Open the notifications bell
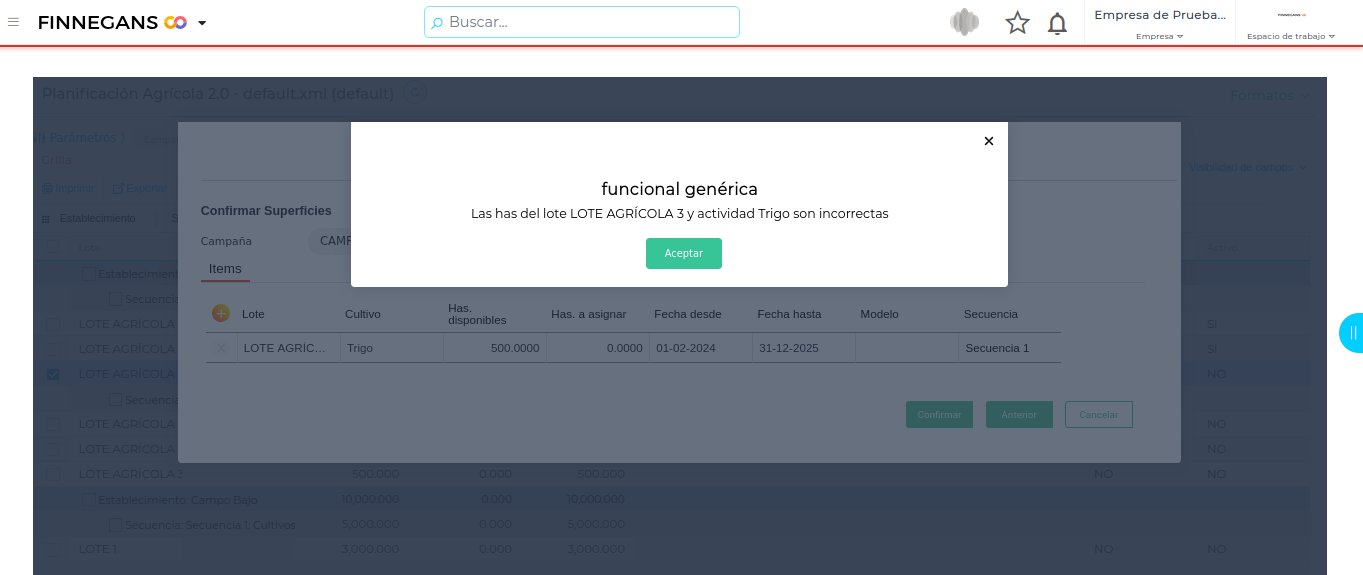 [1057, 23]
